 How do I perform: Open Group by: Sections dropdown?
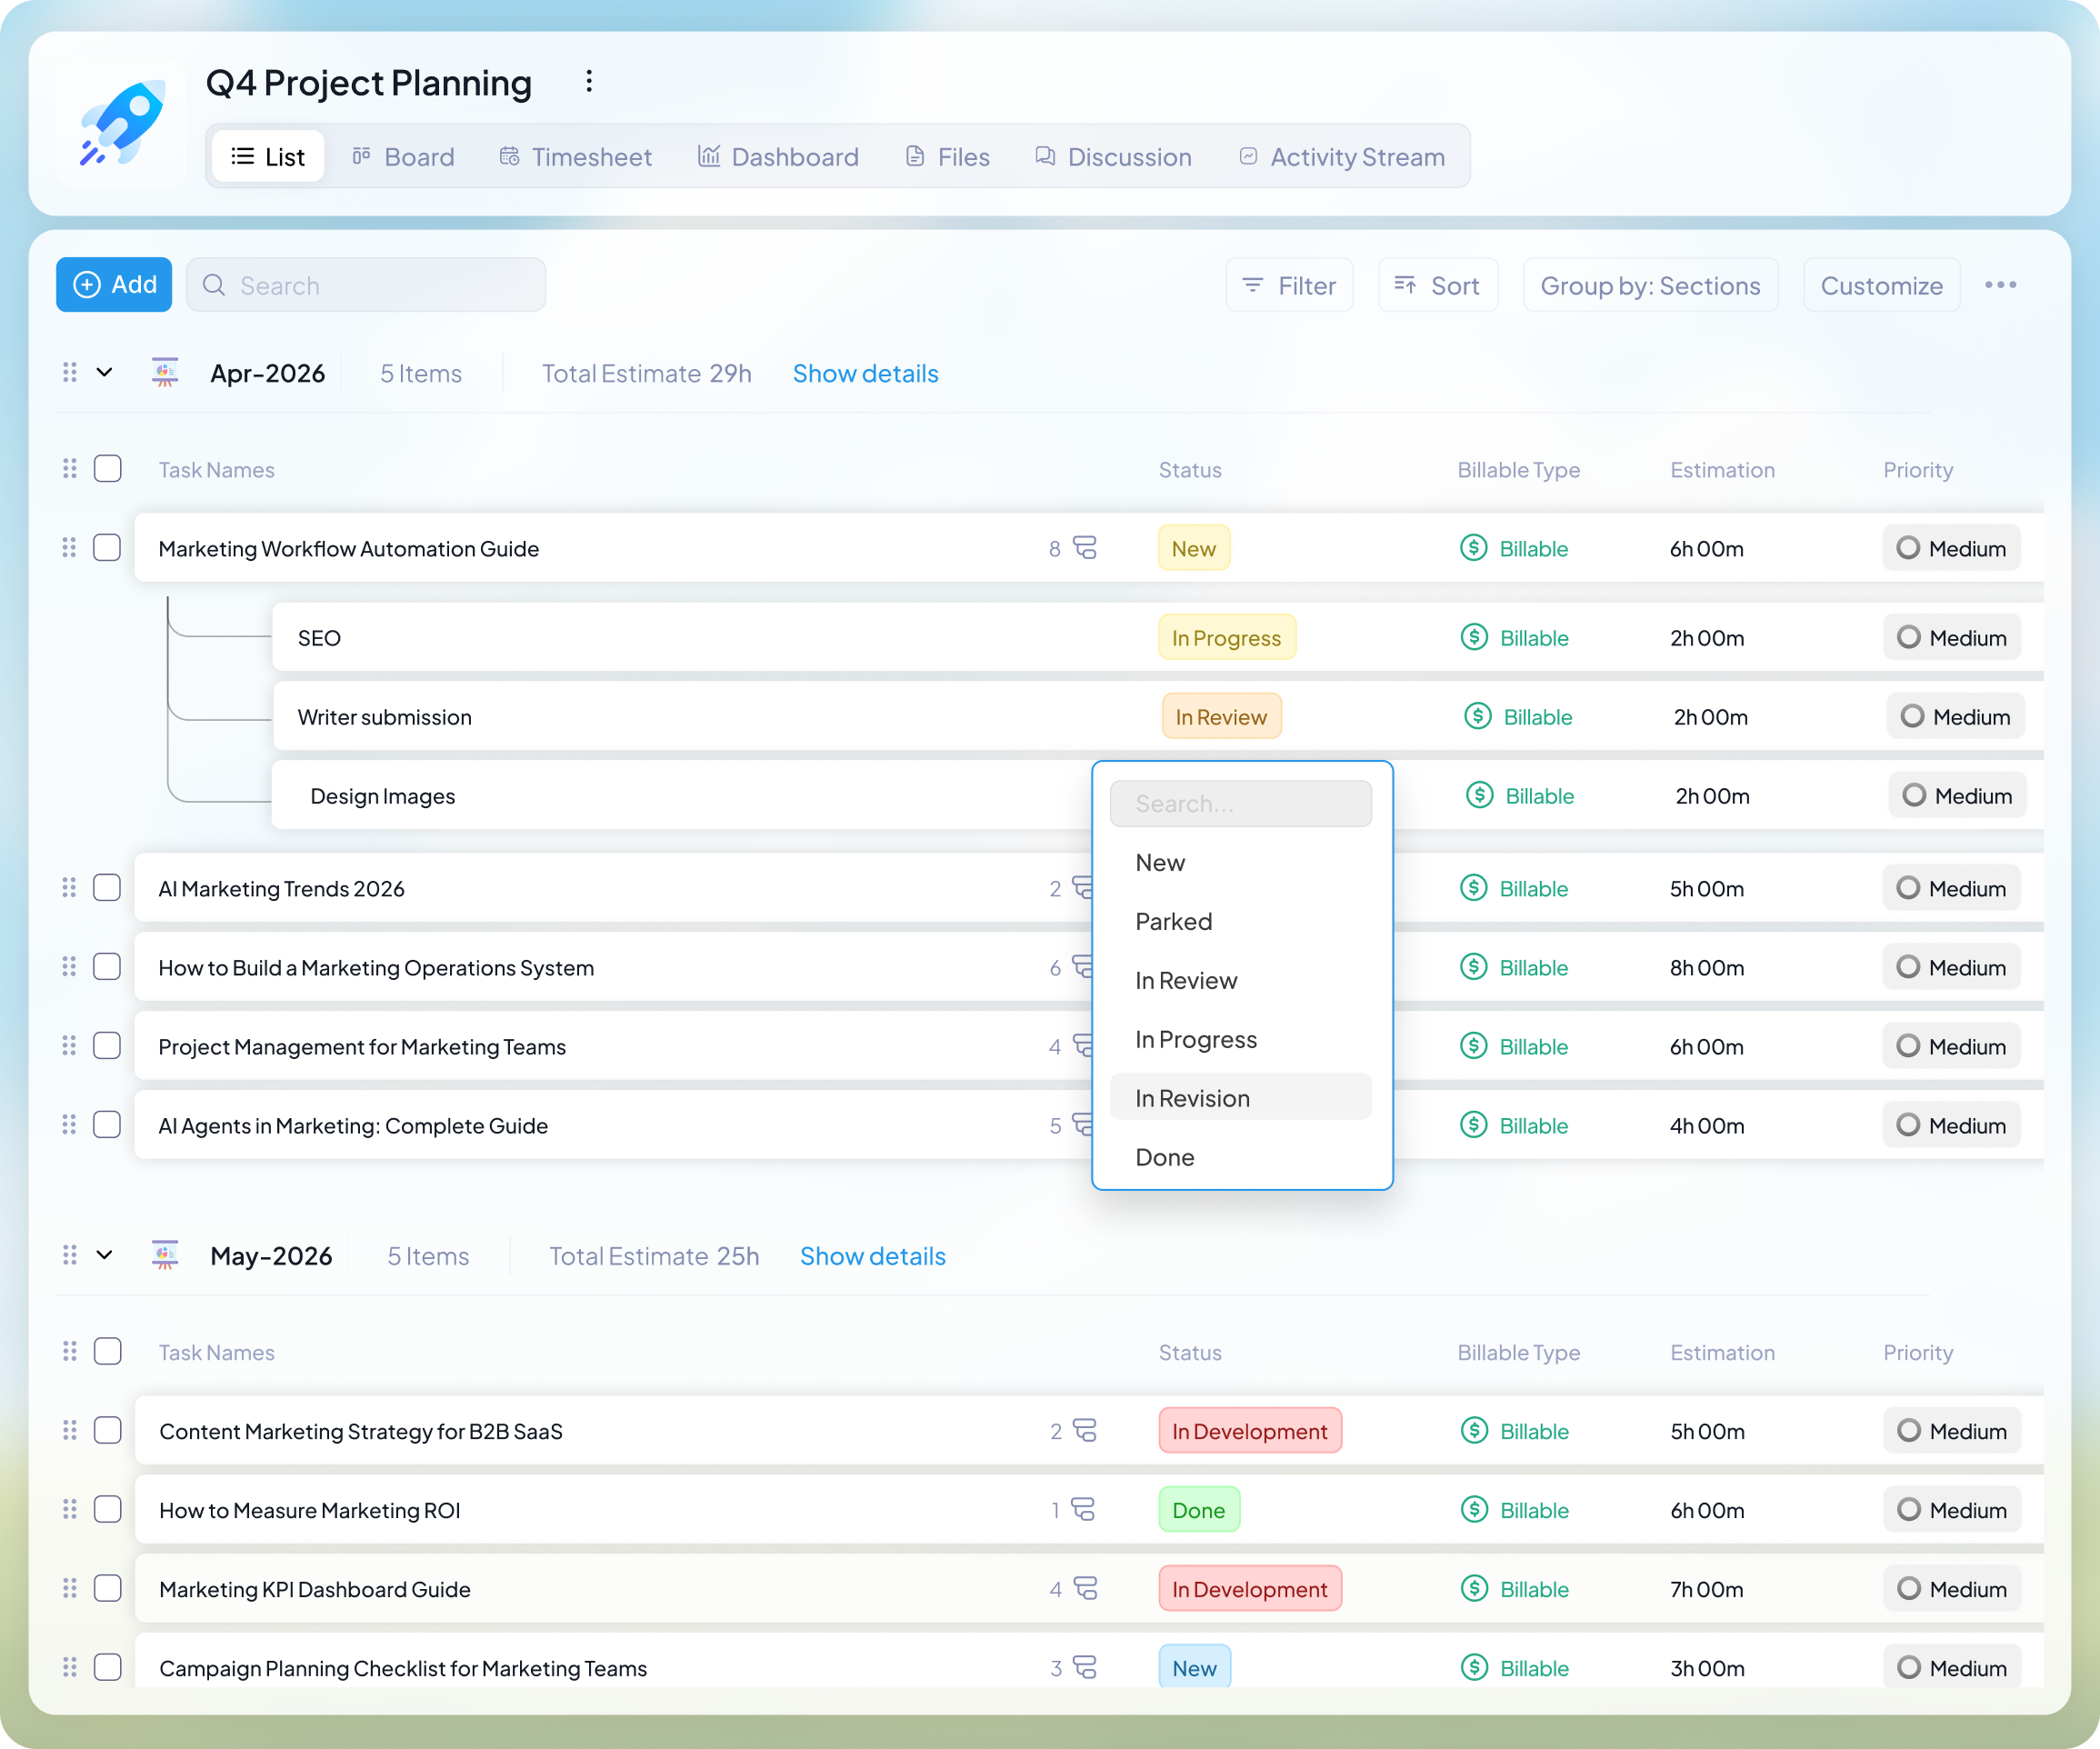[1650, 285]
